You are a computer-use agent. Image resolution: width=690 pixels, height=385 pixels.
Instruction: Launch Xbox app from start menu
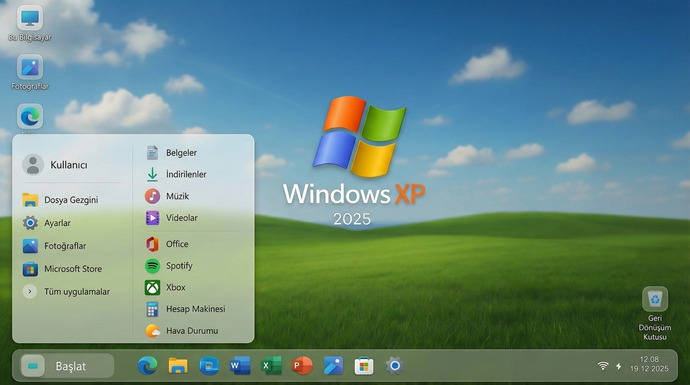pyautogui.click(x=165, y=287)
